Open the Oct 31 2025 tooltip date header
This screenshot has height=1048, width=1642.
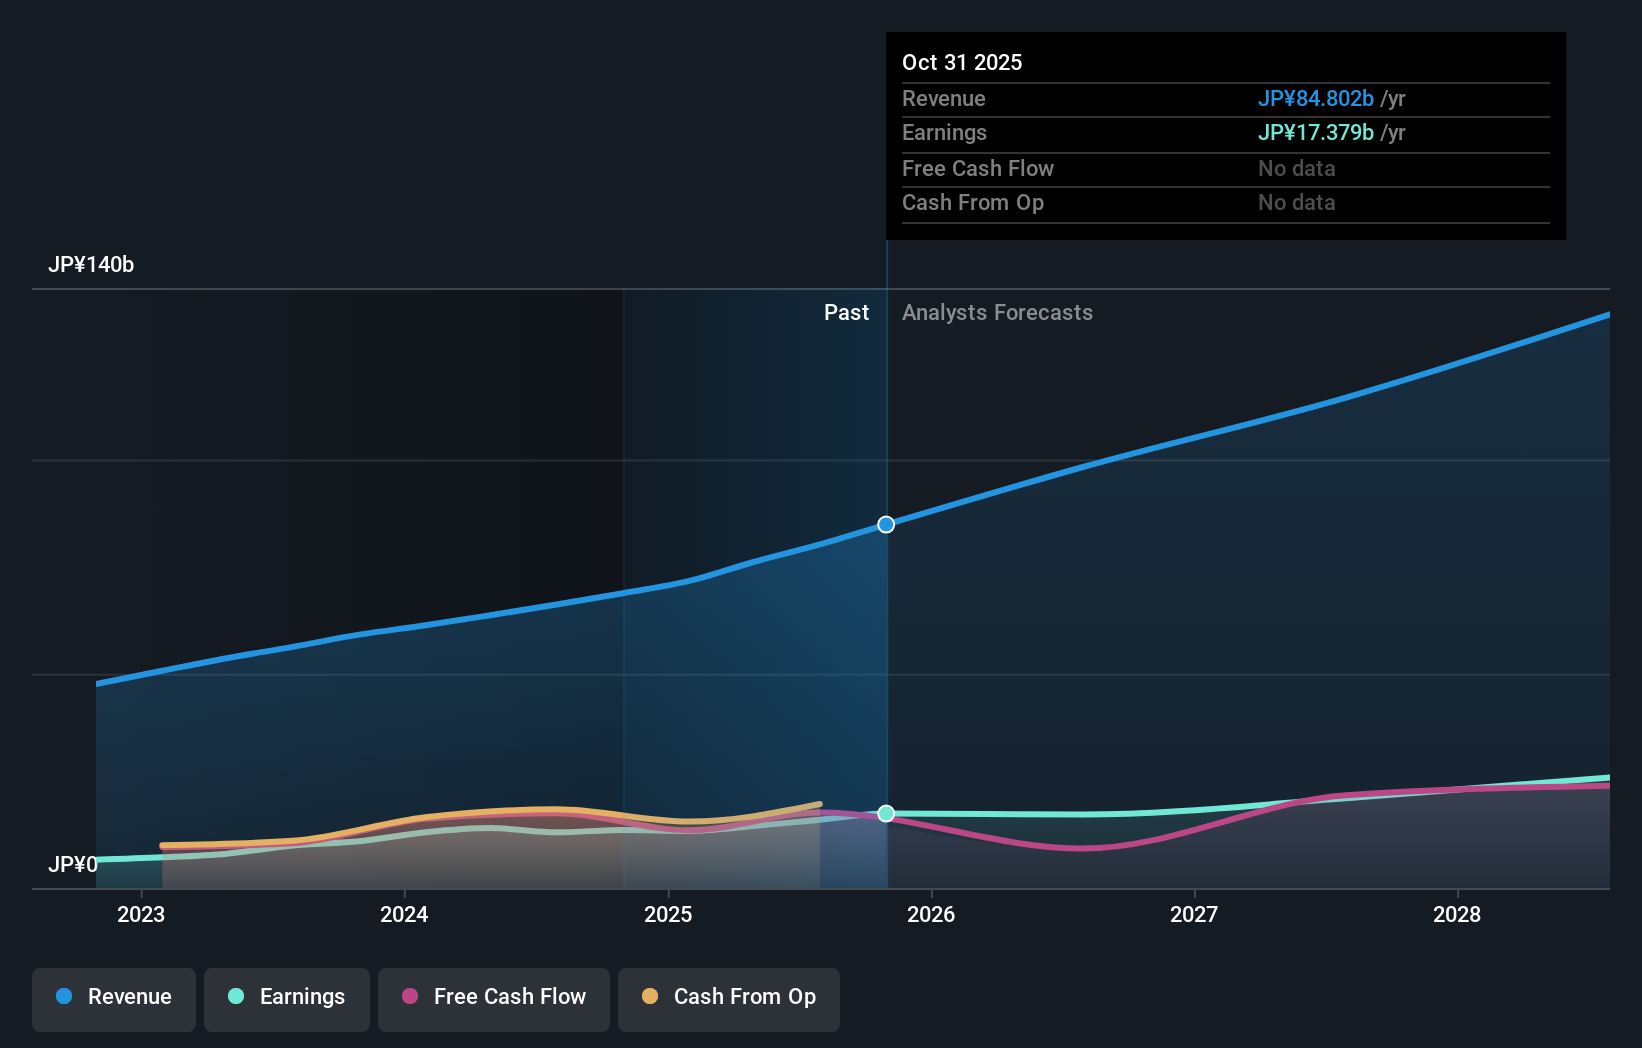point(962,62)
